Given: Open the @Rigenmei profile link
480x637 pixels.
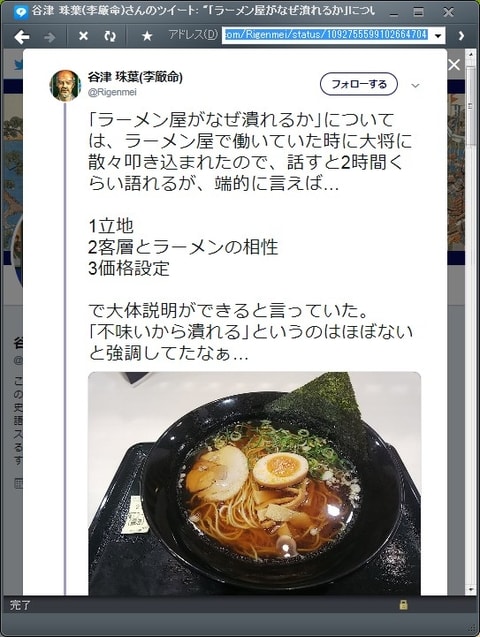Looking at the screenshot, I should (x=112, y=92).
